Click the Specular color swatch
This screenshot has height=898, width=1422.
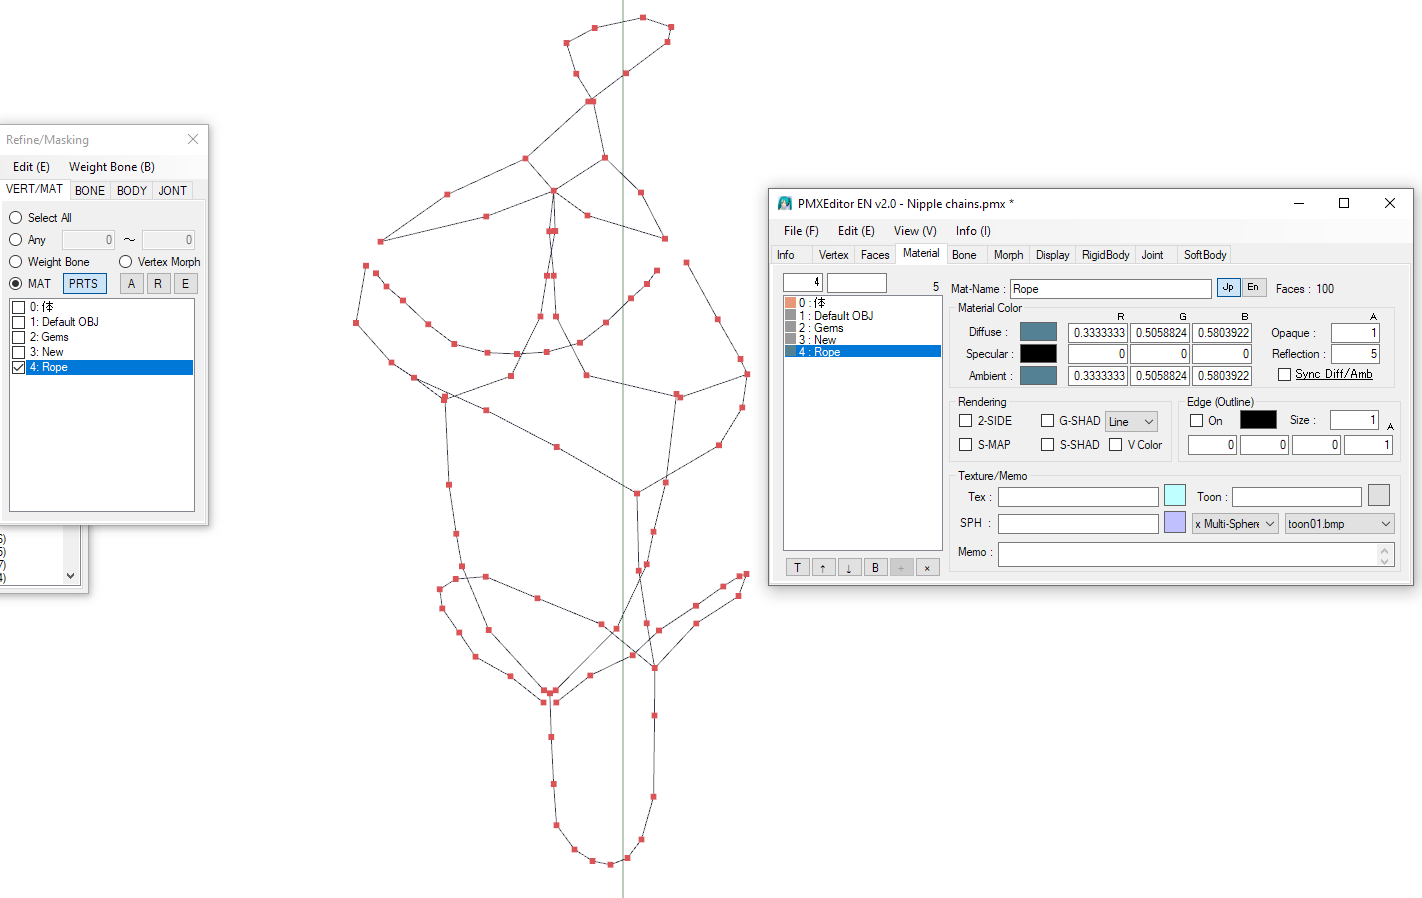coord(1038,354)
